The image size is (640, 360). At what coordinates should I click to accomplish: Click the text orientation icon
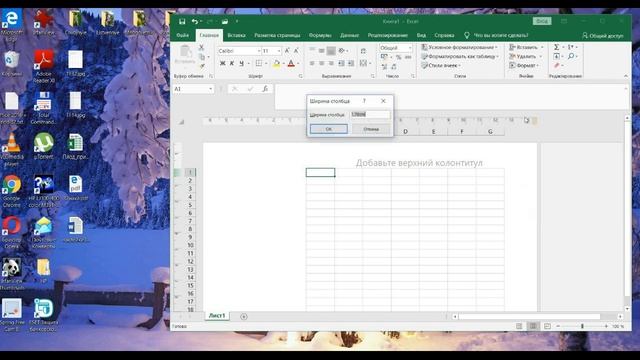[341, 51]
